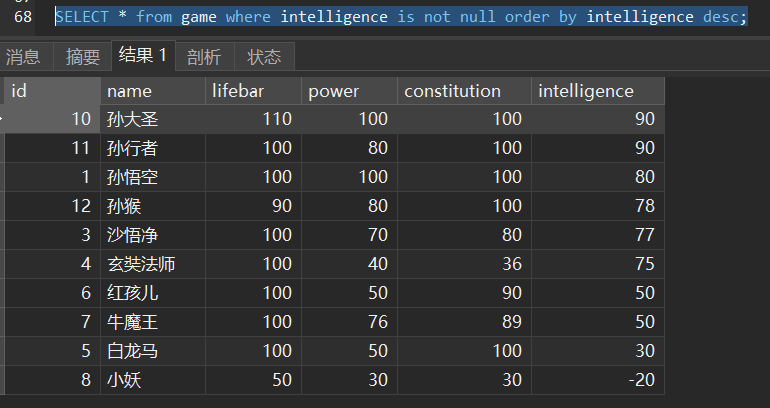Screen dimensions: 770x408
Task: Select the 小妖 name cell
Action: [153, 380]
